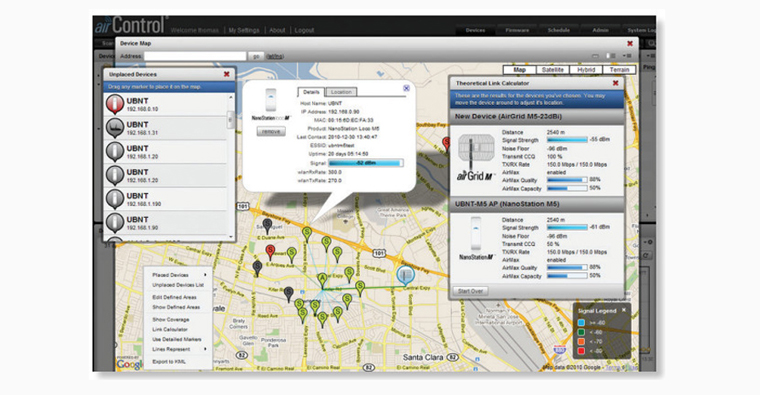This screenshot has width=760, height=395.
Task: Click the NanoStation Signal Strength -61 dBm bar
Action: click(x=567, y=227)
